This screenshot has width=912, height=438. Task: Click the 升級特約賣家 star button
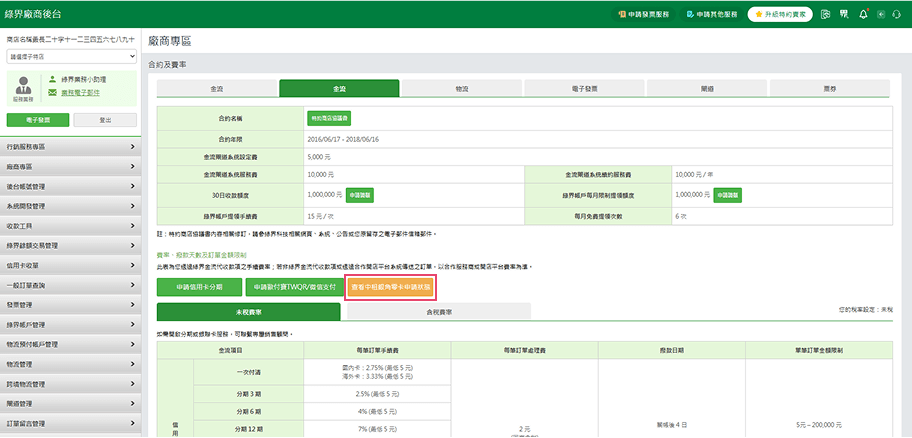point(780,15)
